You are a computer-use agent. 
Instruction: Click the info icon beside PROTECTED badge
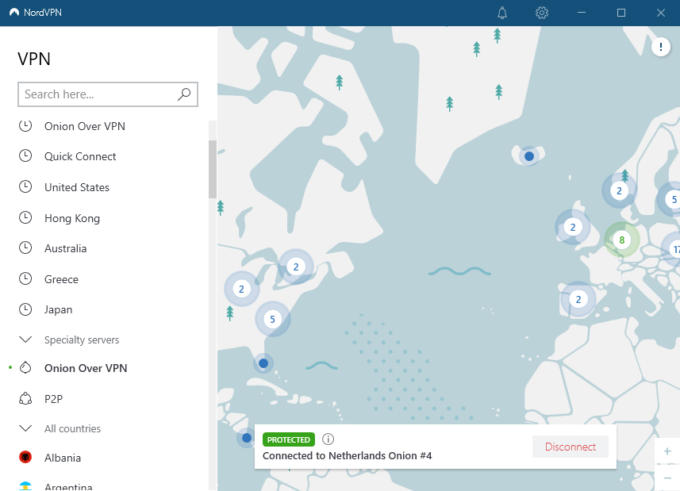tap(328, 439)
